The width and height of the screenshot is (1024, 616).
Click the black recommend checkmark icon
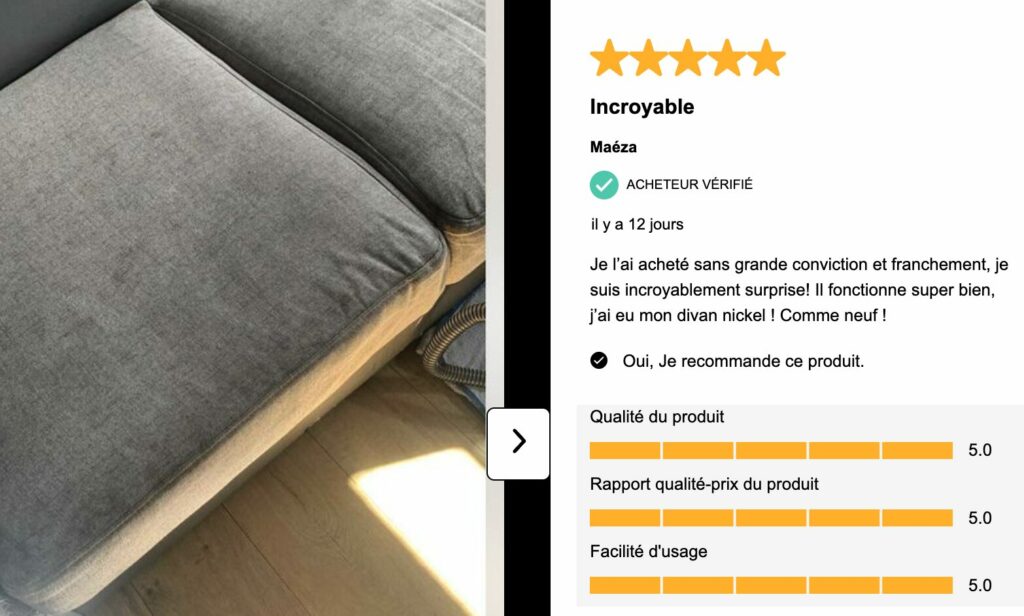pos(599,361)
